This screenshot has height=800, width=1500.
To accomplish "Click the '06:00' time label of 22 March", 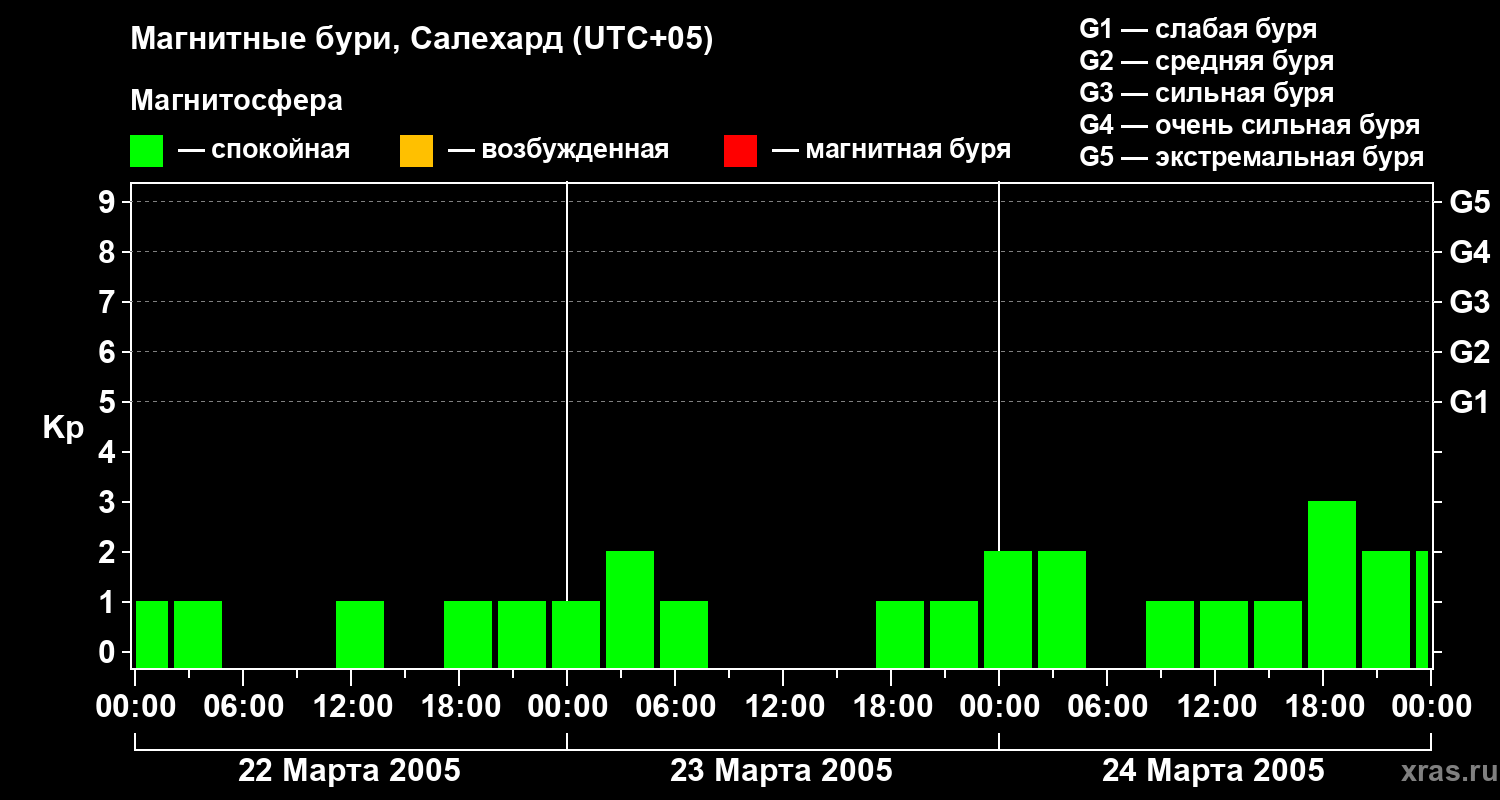I will coord(243,707).
